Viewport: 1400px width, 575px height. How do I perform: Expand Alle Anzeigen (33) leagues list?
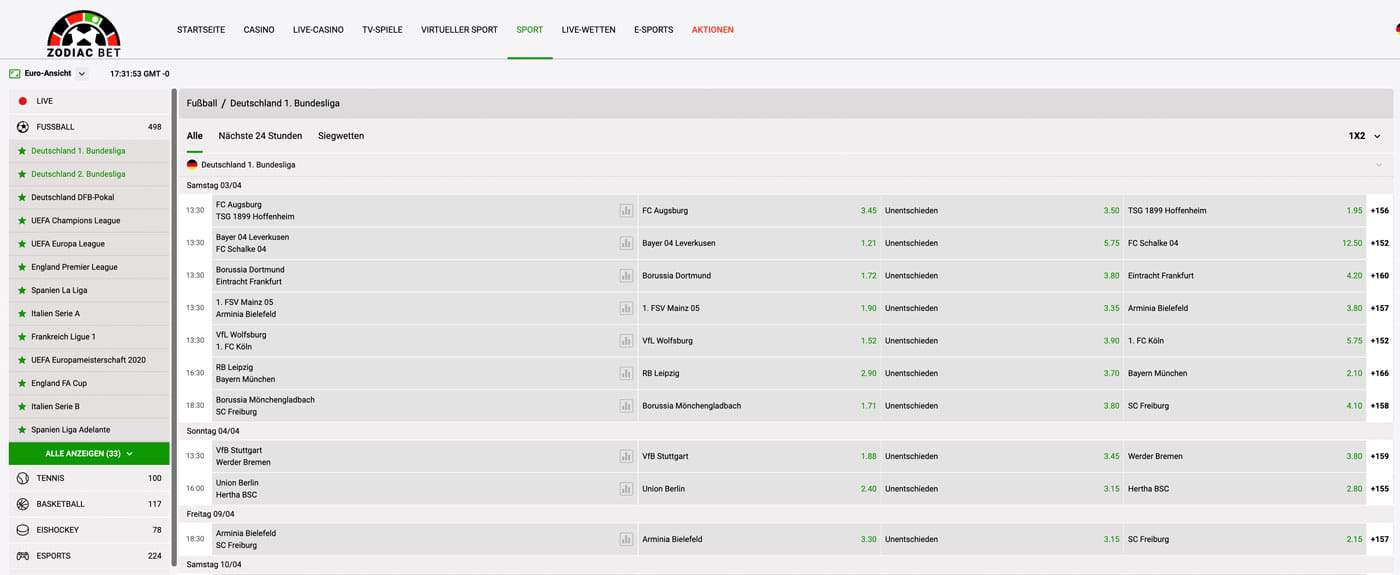(89, 454)
